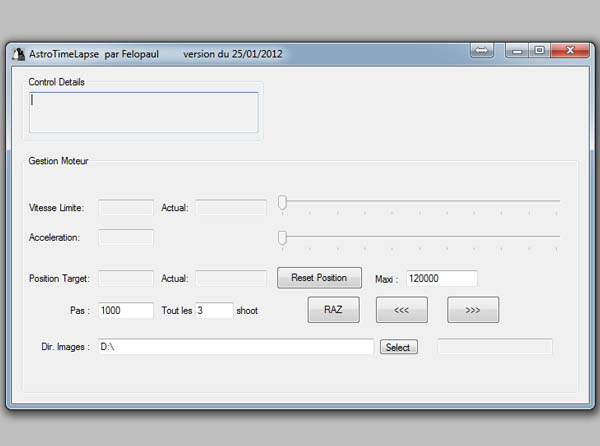Click the Tout les shoot count field

pos(214,311)
